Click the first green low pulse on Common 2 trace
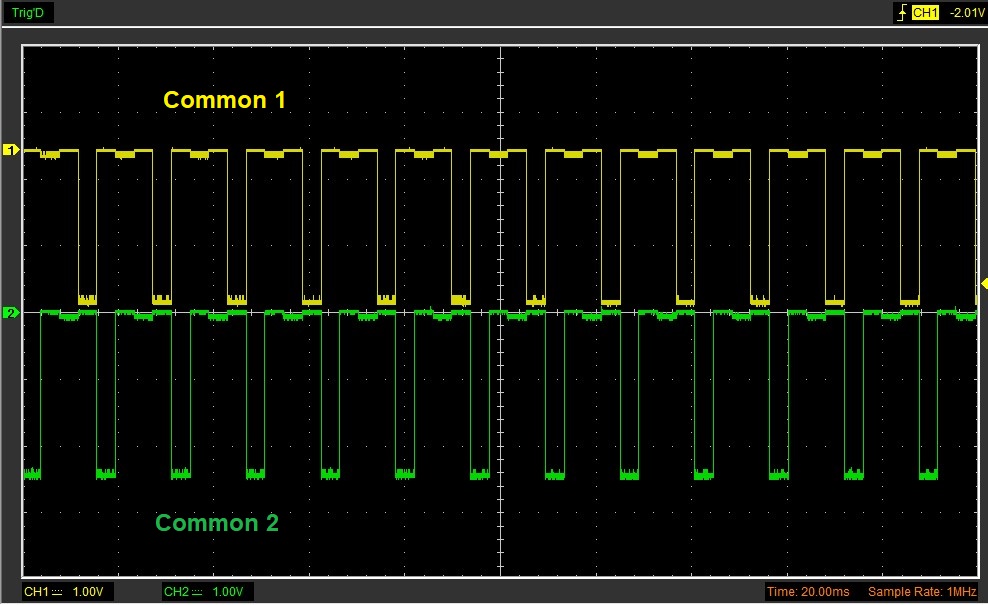988x605 pixels. (31, 473)
